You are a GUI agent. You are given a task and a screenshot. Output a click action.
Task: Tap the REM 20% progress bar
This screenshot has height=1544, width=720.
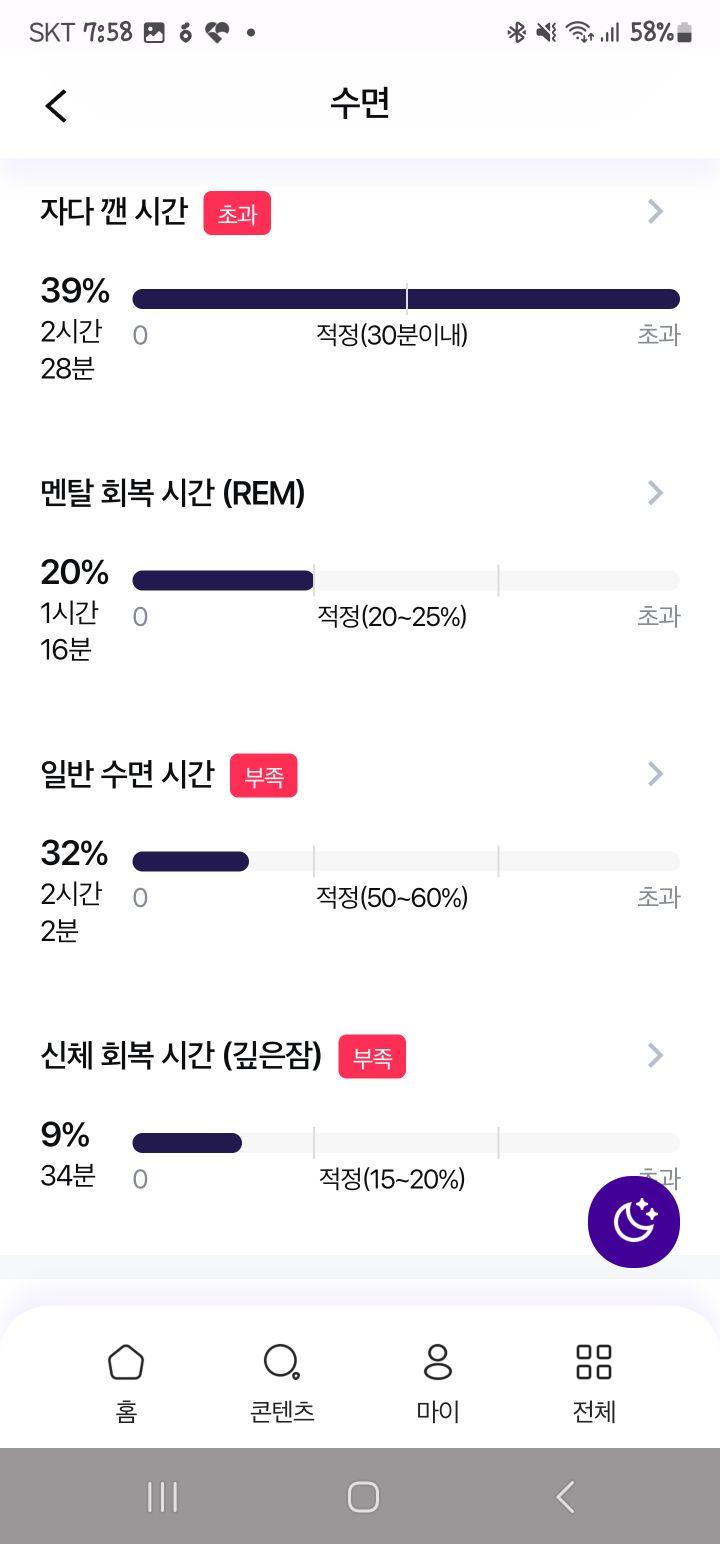tap(406, 580)
